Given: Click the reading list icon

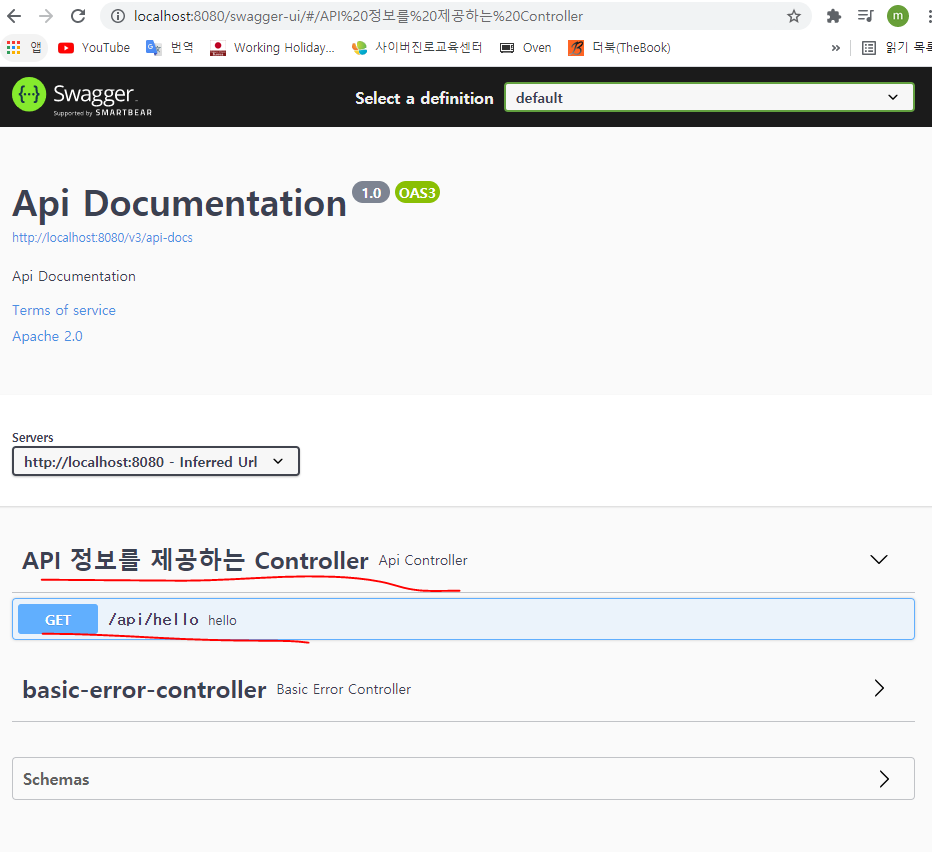Looking at the screenshot, I should [868, 47].
